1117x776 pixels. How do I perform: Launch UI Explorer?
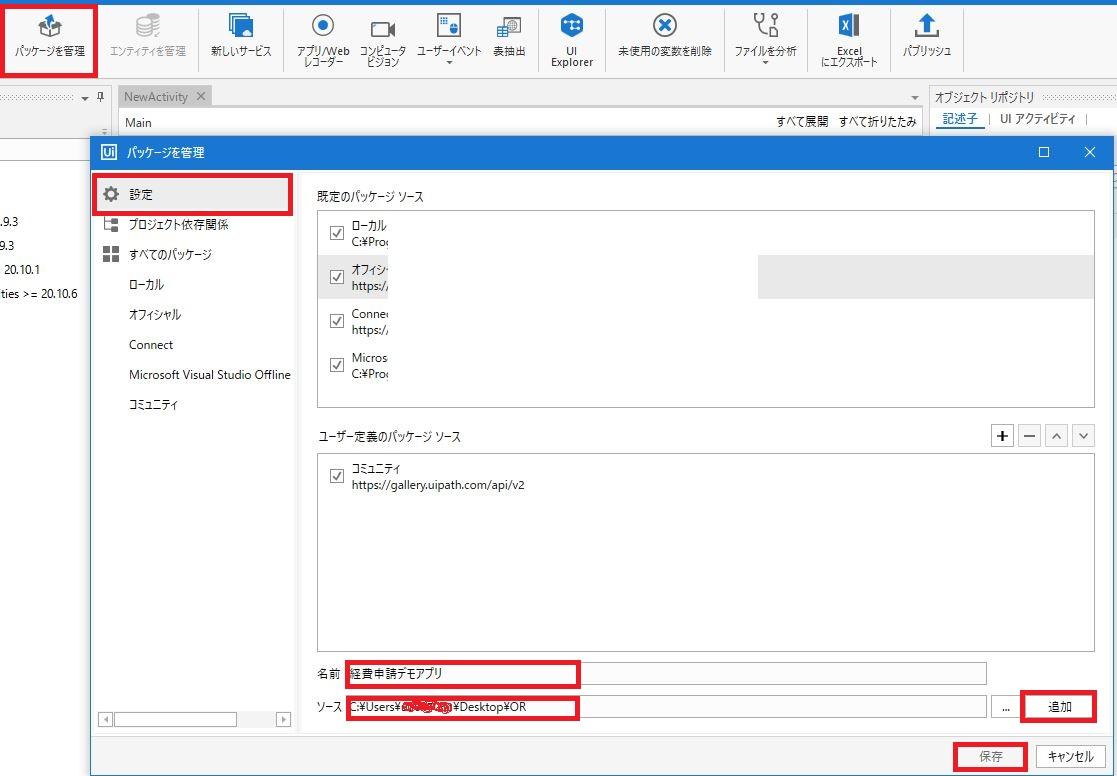click(x=572, y=41)
